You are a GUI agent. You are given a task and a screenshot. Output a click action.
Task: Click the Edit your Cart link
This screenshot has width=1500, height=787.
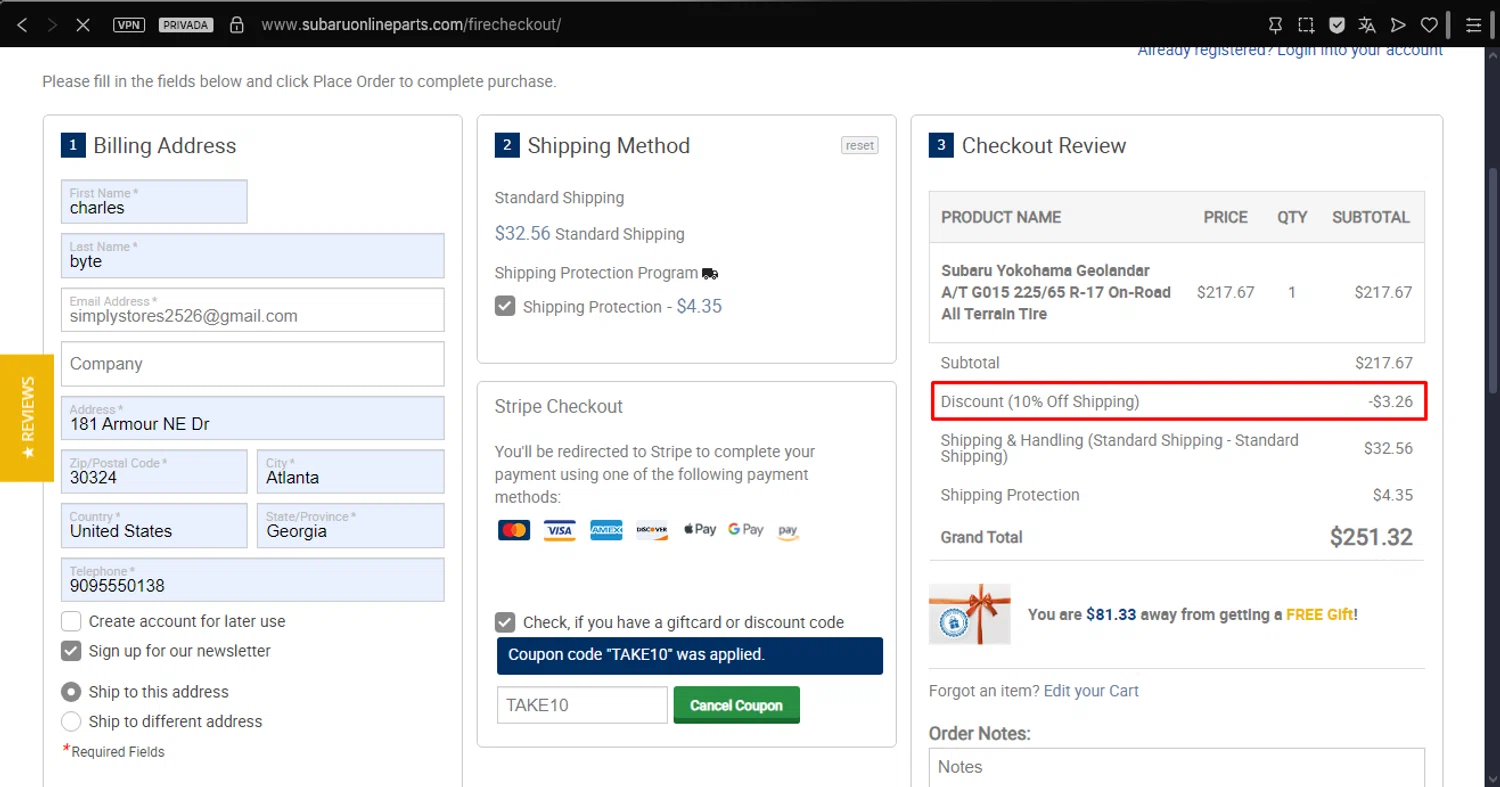[x=1091, y=691]
